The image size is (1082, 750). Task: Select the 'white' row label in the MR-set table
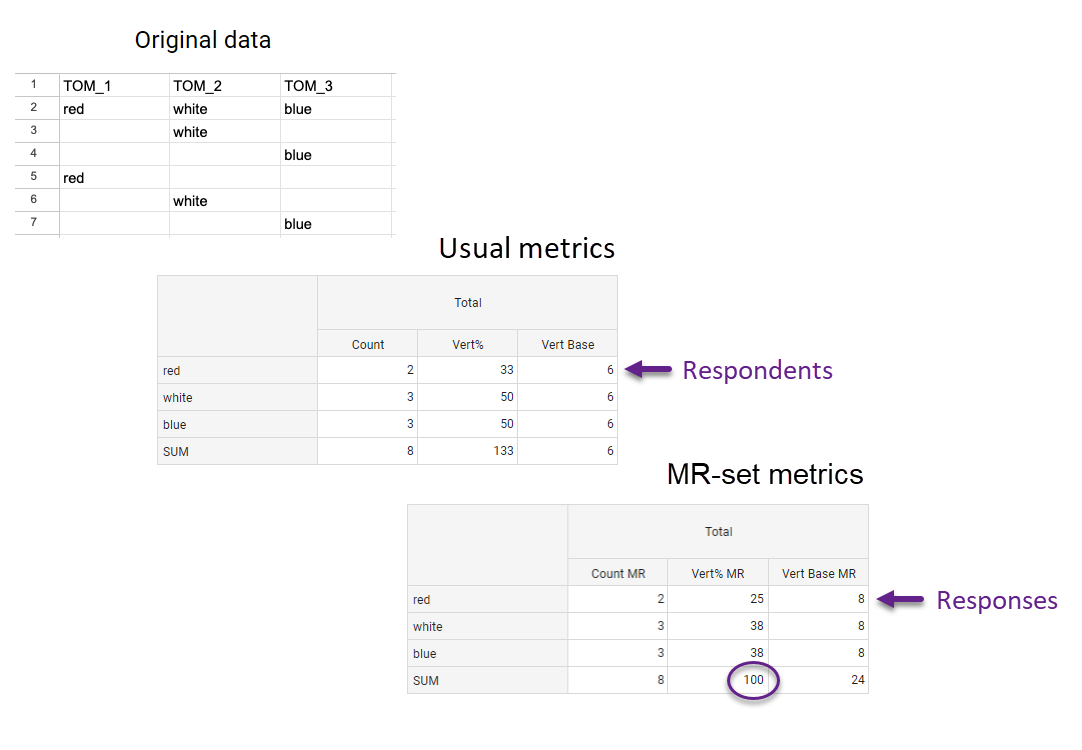(x=428, y=627)
